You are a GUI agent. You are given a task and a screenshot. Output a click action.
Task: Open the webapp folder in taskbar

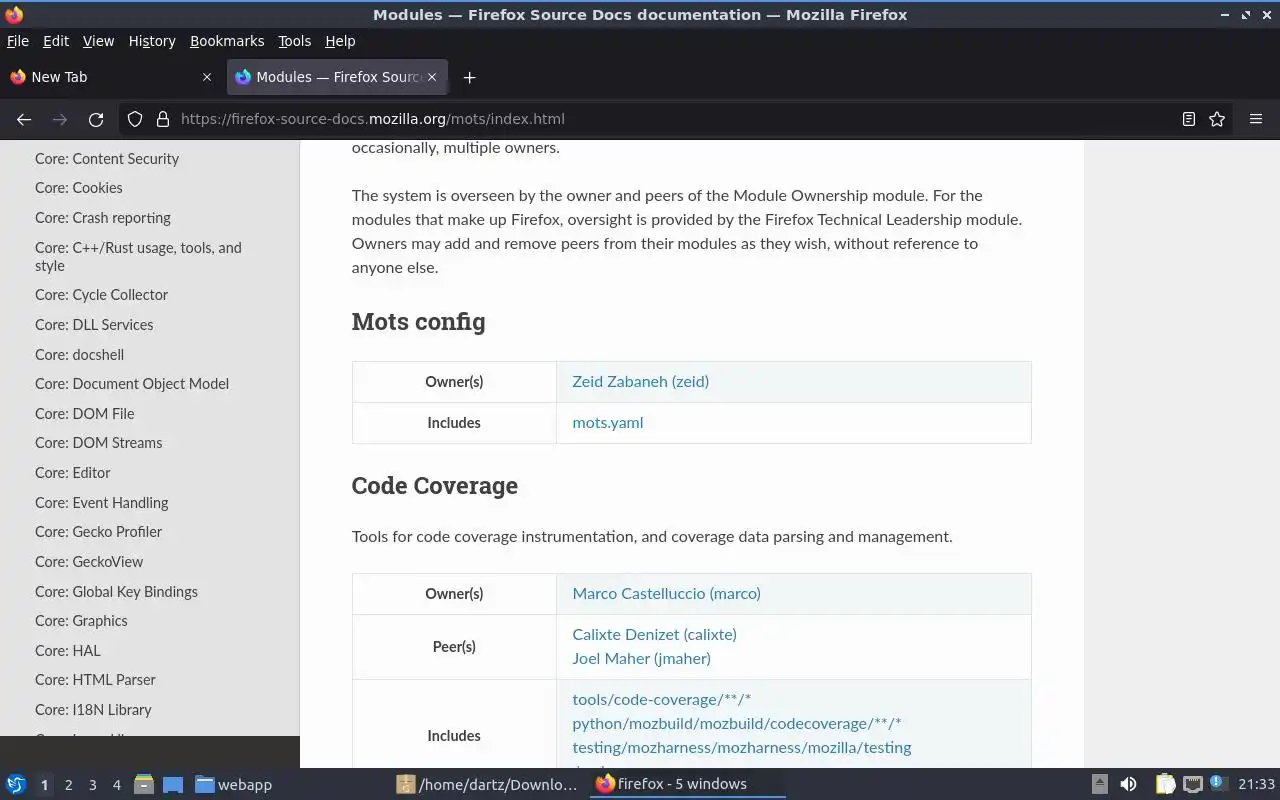(x=233, y=785)
